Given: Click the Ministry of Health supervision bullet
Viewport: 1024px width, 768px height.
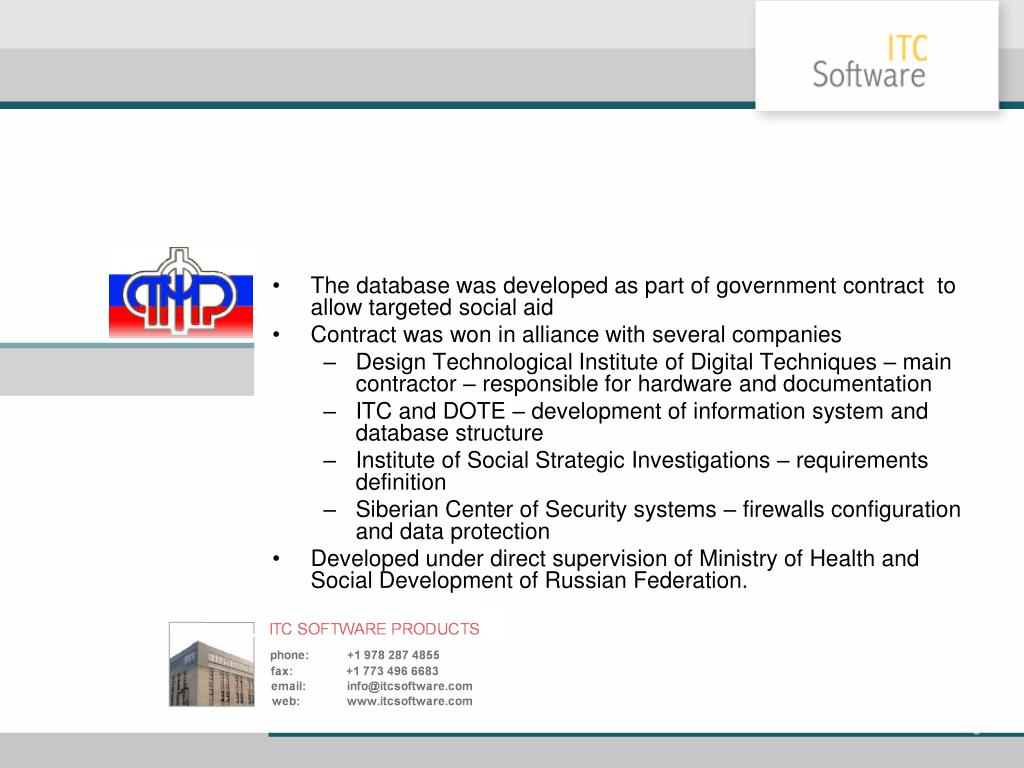Looking at the screenshot, I should coord(615,569).
